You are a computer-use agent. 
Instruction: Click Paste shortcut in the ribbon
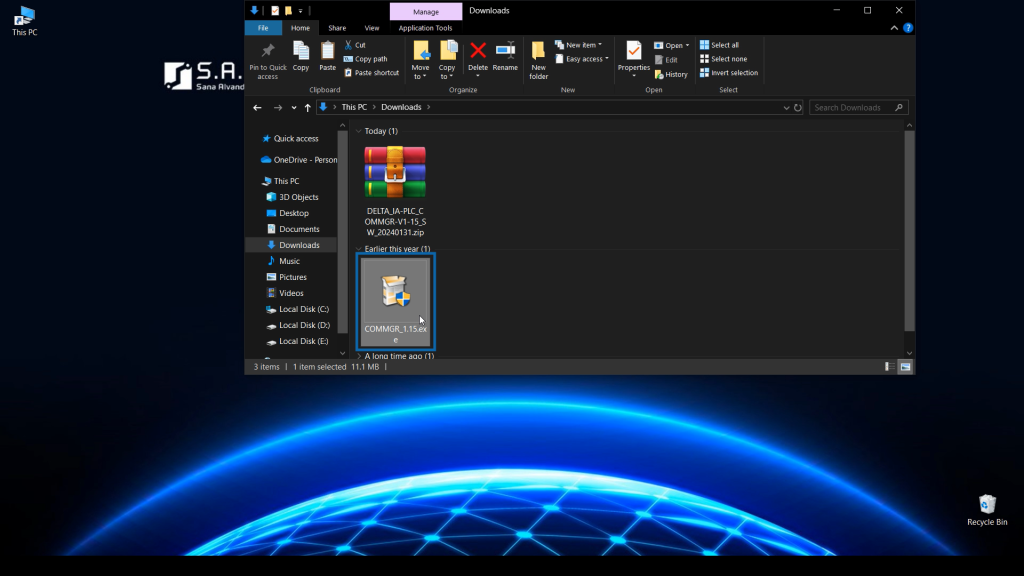(372, 72)
